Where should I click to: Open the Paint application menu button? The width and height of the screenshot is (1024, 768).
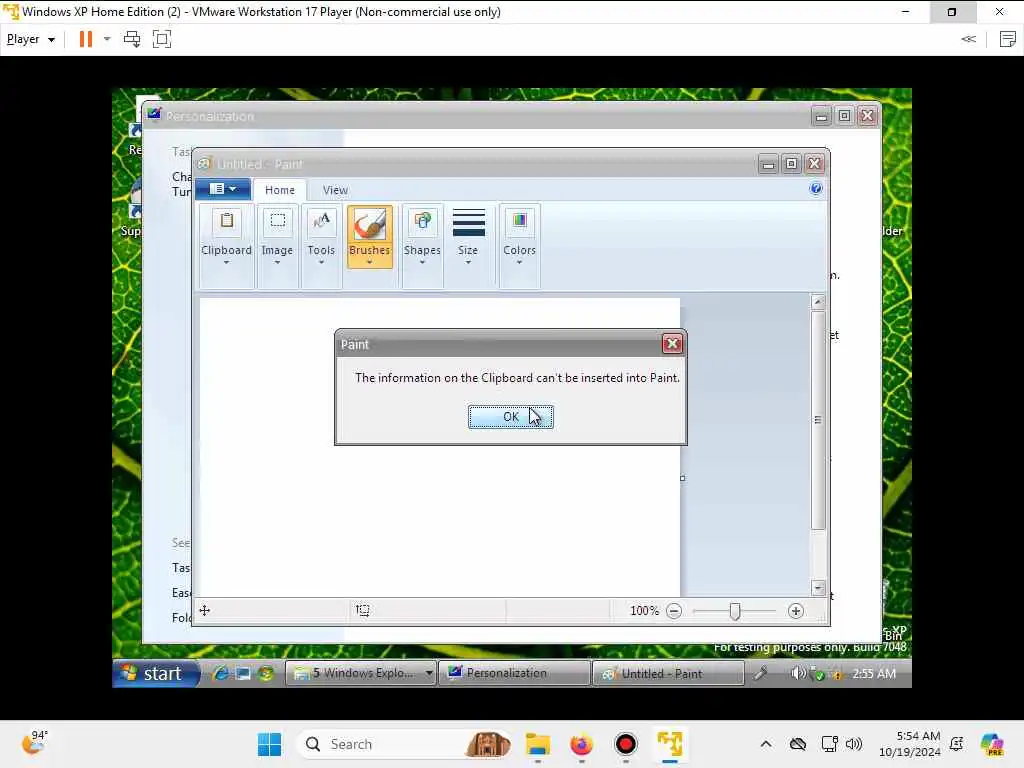(x=223, y=189)
